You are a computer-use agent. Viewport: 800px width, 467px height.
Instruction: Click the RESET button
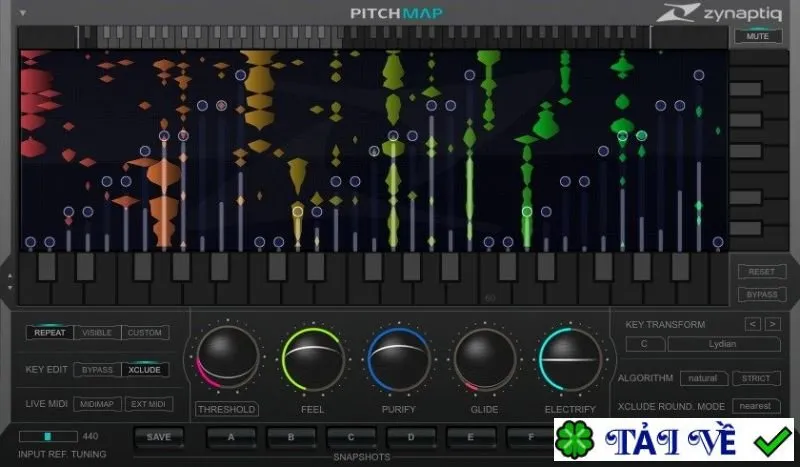click(x=761, y=272)
